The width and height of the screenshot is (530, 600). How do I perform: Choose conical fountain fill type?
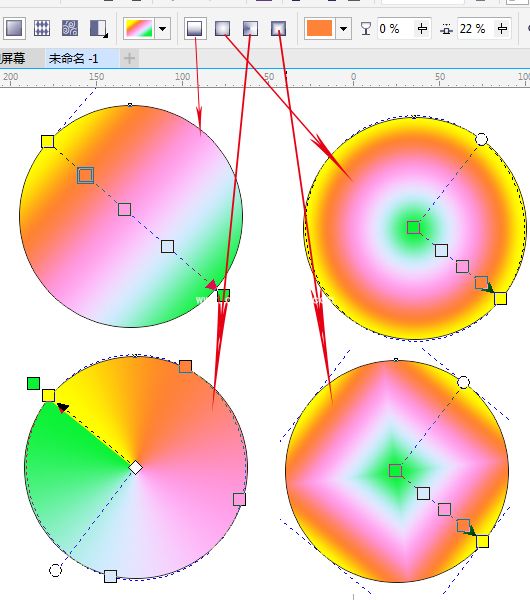[x=250, y=28]
